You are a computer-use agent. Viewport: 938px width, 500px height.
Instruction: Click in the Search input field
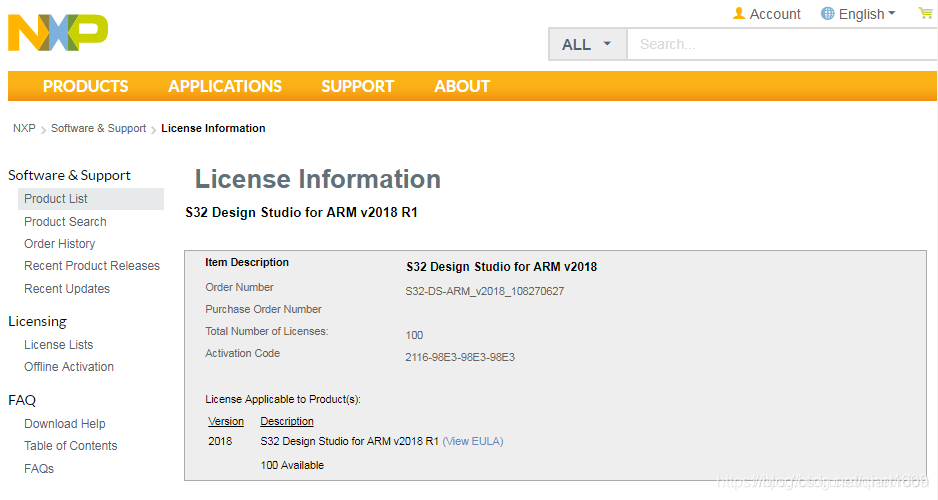tap(780, 44)
